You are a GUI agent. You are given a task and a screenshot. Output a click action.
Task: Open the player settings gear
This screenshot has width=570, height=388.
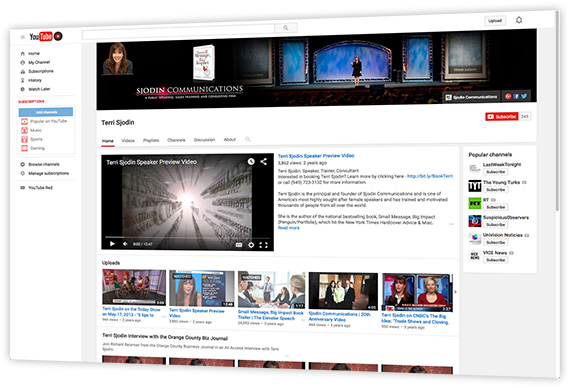pos(251,245)
